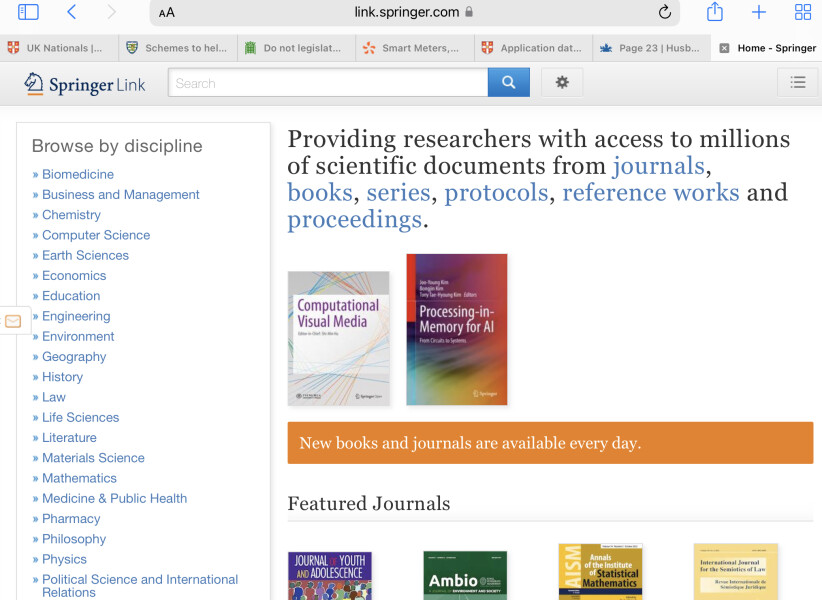This screenshot has width=822, height=600.
Task: Open the envelope feedback icon
Action: click(x=13, y=321)
